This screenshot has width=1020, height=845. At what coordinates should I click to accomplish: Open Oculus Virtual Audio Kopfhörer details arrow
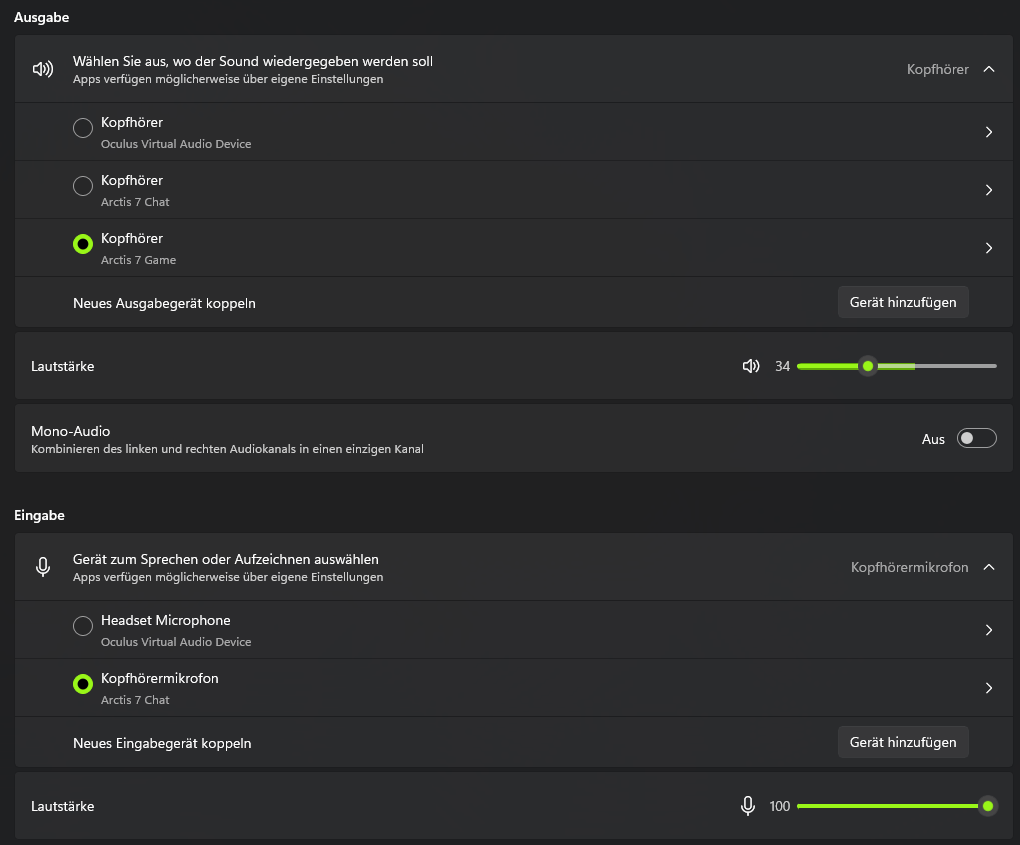[989, 132]
